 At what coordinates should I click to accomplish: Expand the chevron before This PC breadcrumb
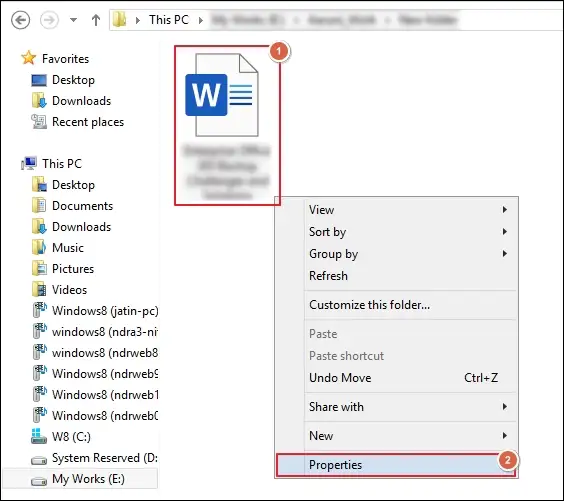coord(138,20)
